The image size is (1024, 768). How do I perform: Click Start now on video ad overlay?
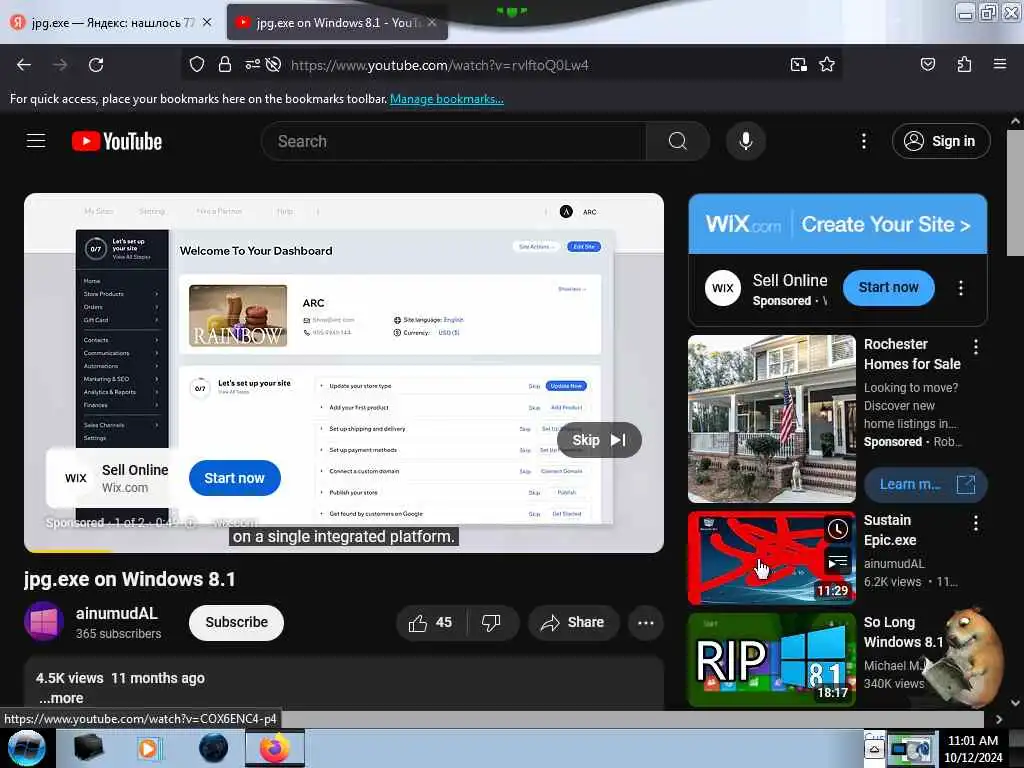click(x=234, y=478)
